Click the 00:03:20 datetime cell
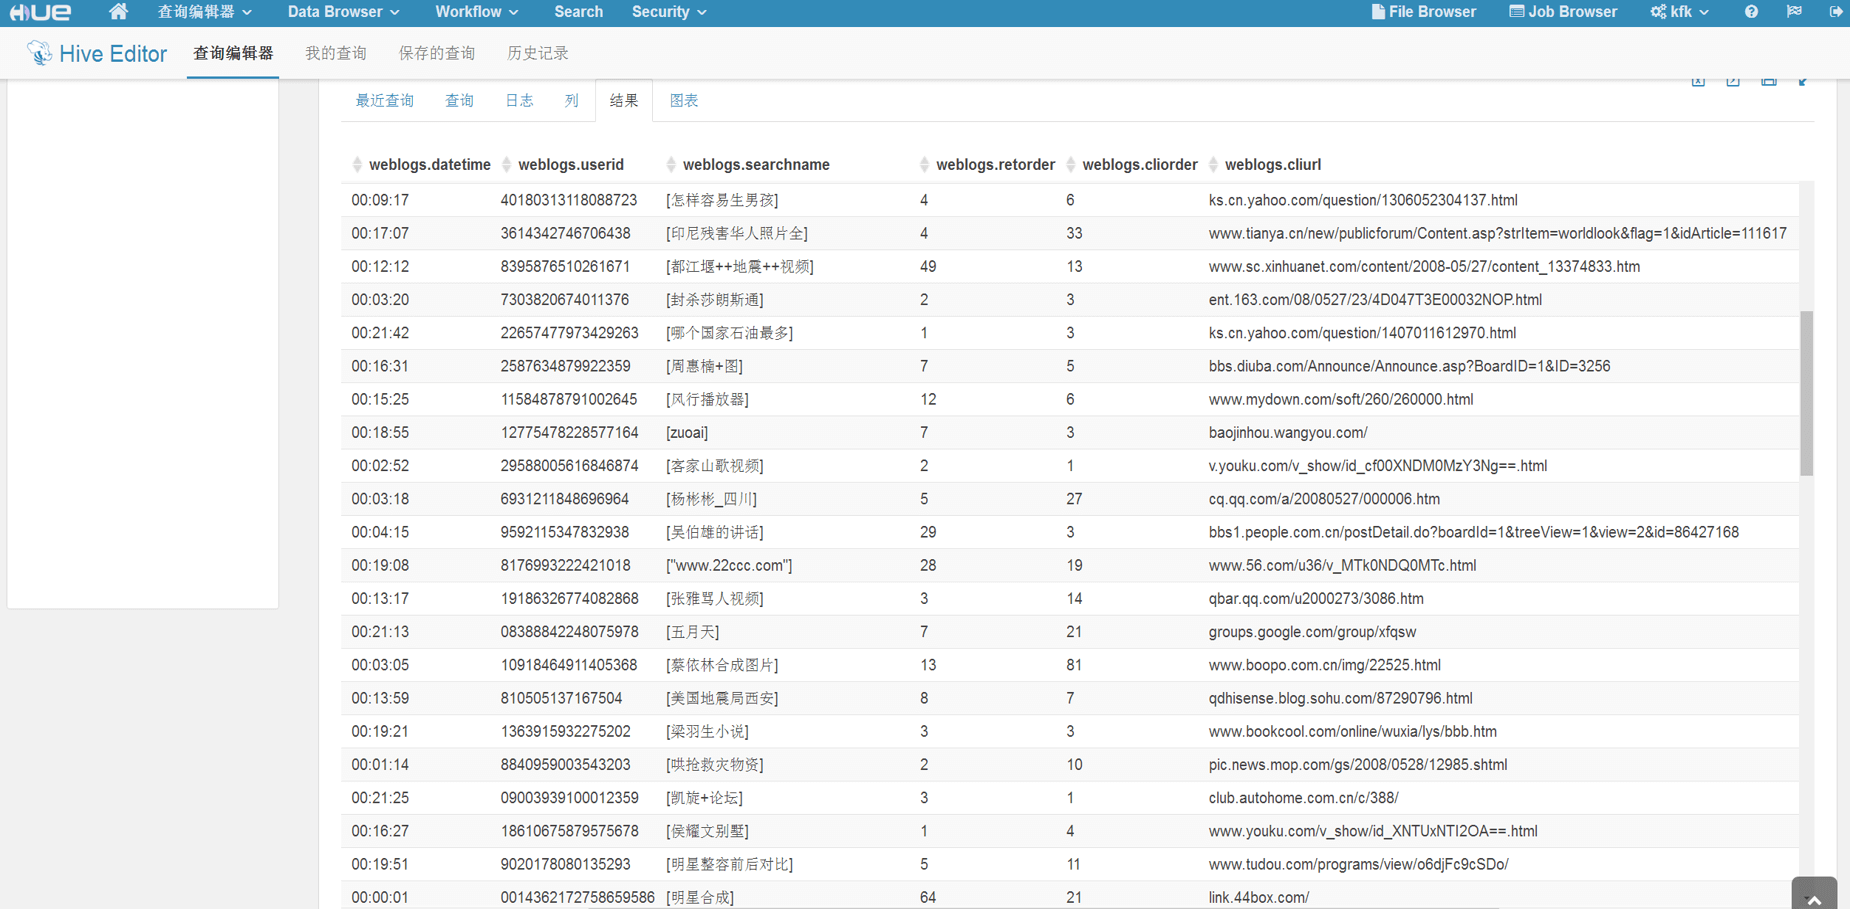Screen dimensions: 1850x909 click(380, 300)
